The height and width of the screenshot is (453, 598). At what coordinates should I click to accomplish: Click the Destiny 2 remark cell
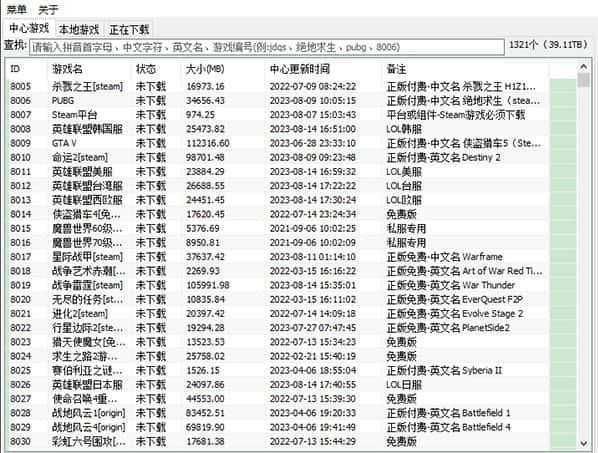444,157
